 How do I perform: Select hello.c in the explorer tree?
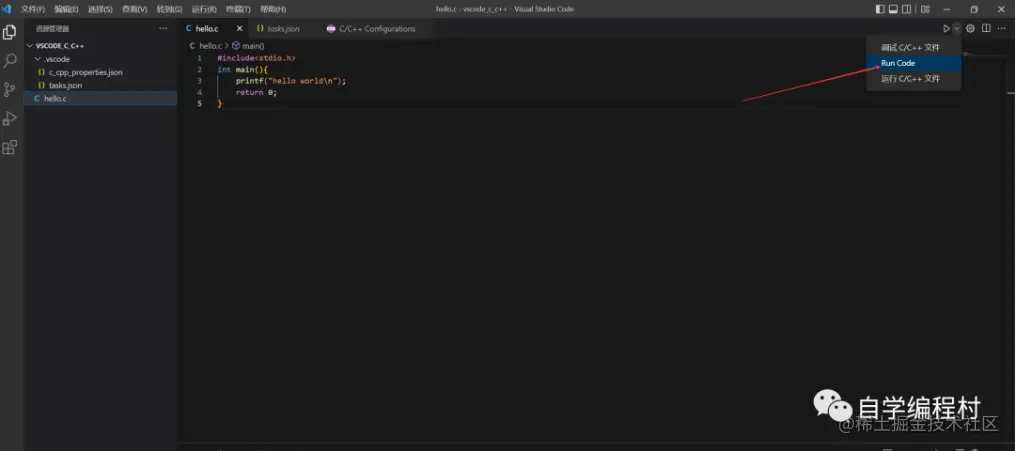pos(100,98)
